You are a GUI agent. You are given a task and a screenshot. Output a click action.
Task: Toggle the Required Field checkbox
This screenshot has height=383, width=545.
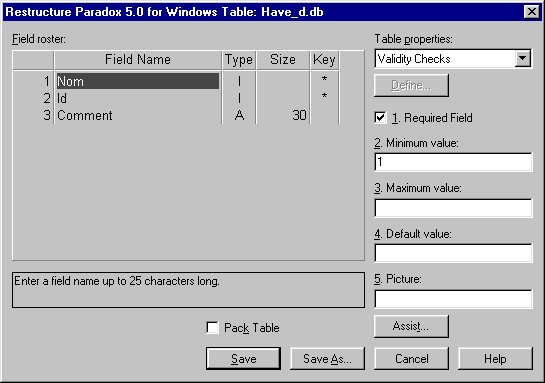coord(381,117)
